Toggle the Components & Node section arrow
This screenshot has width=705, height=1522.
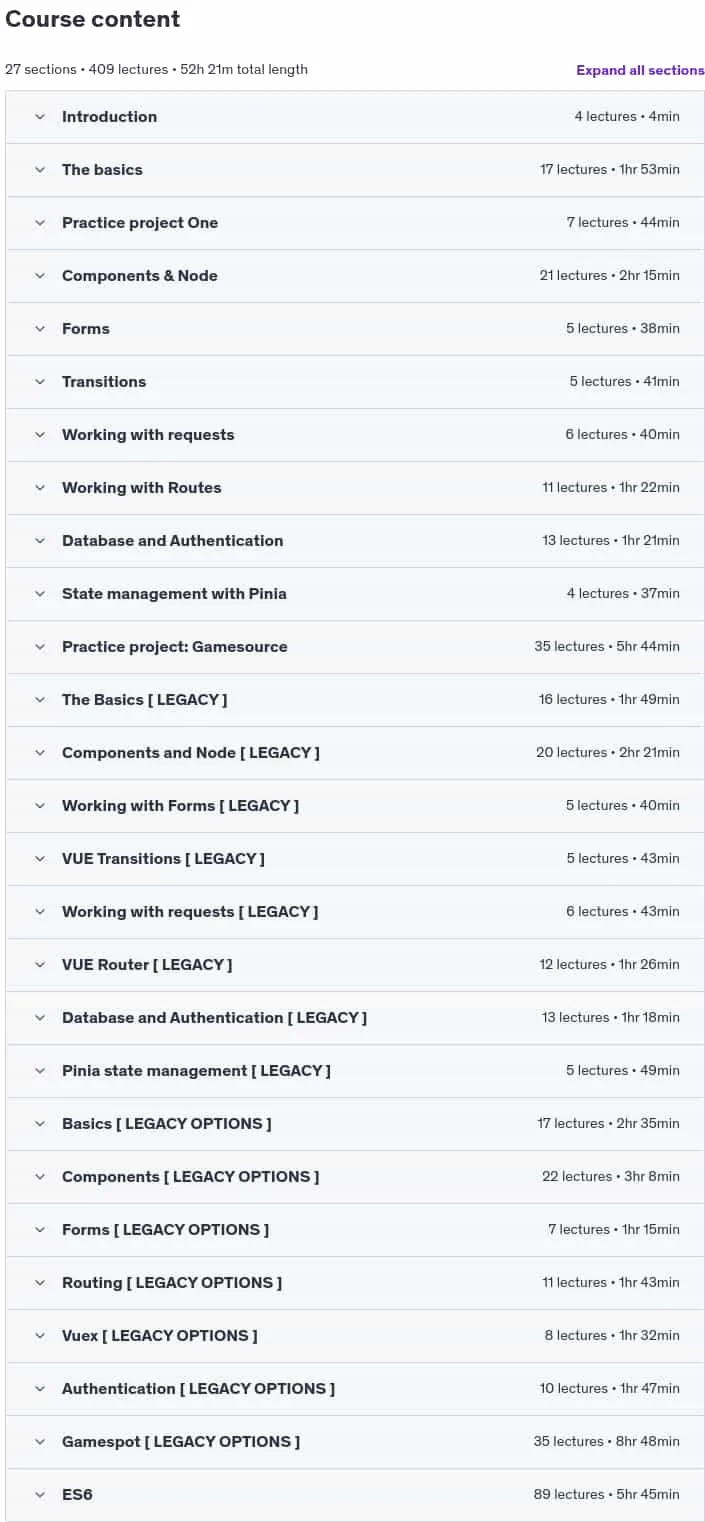[x=40, y=276]
